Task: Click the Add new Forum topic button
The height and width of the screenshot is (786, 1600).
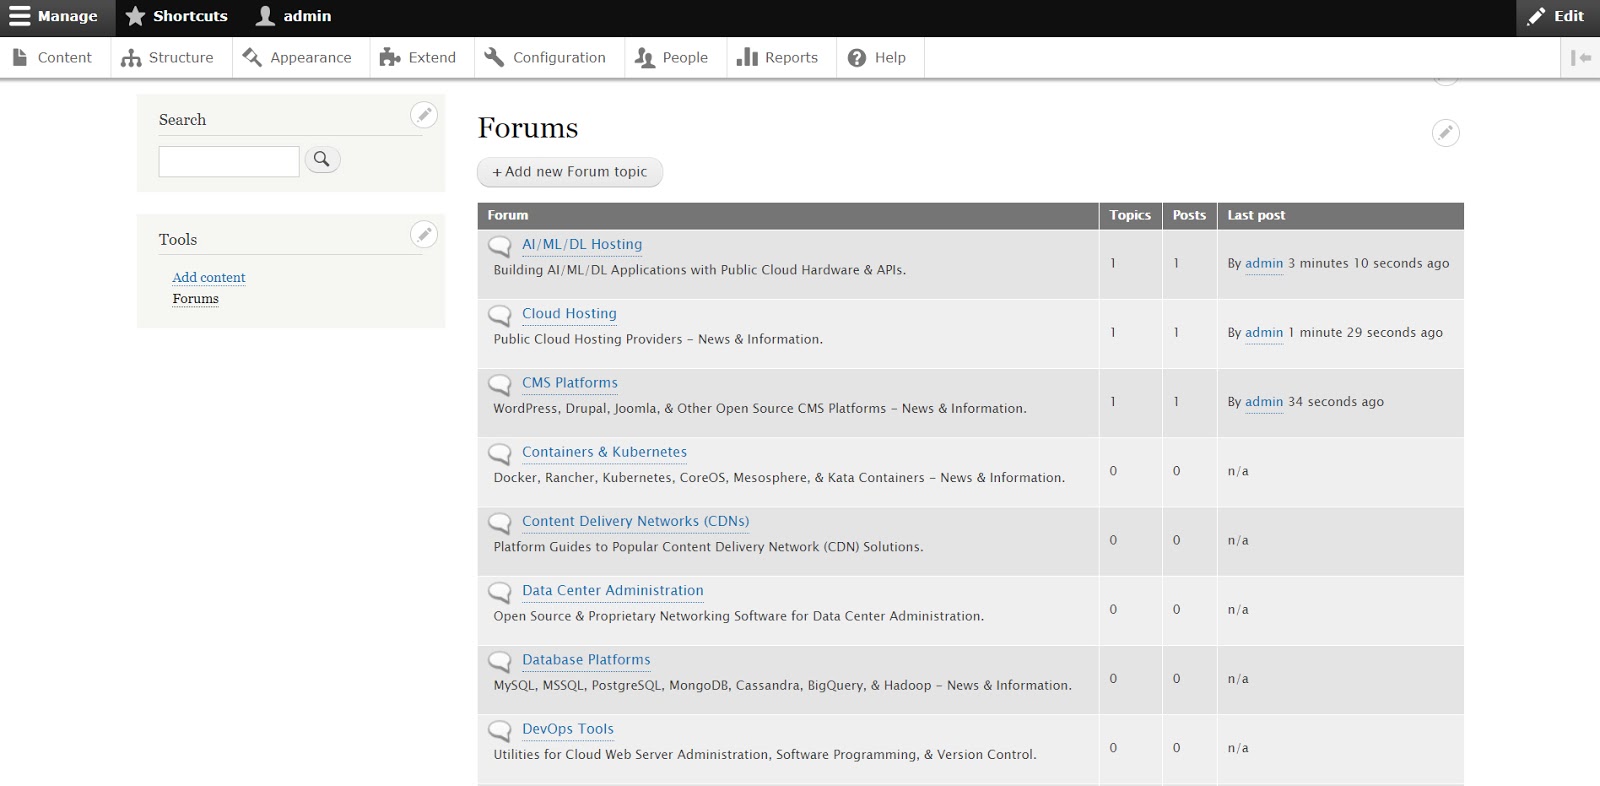Action: pos(570,172)
